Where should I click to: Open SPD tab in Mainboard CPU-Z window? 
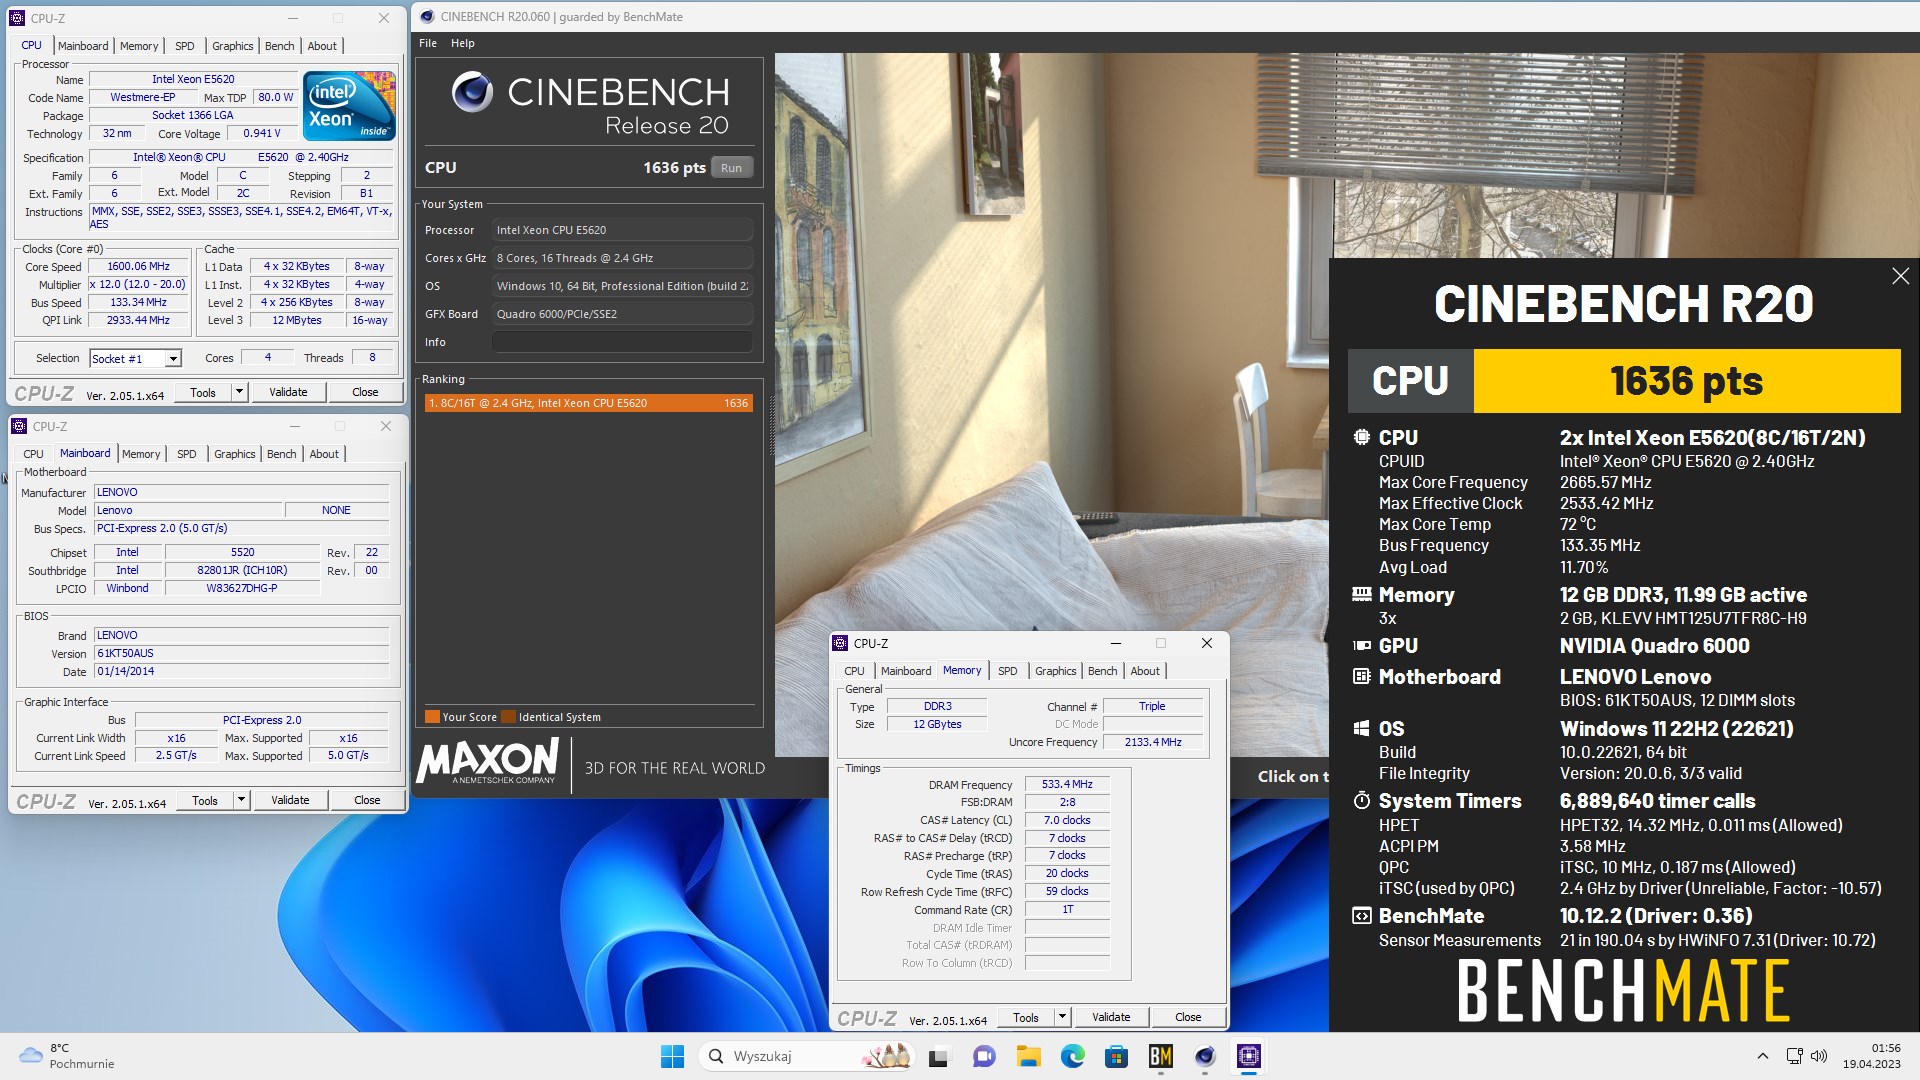click(x=187, y=454)
